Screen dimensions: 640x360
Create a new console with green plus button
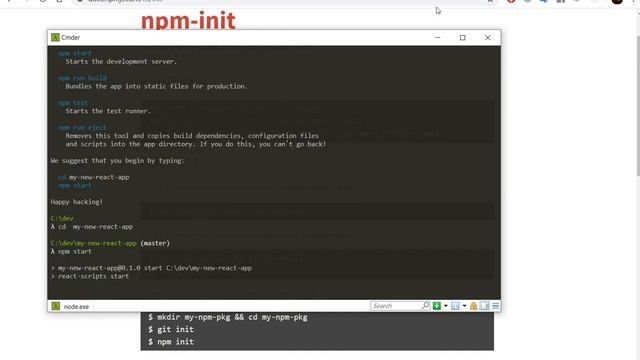pyautogui.click(x=436, y=306)
